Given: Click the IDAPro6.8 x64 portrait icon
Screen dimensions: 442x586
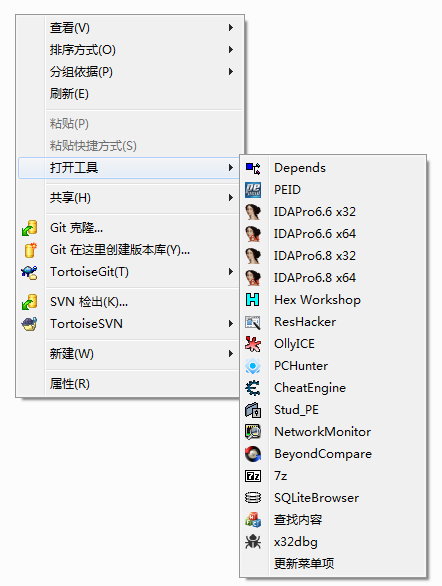Looking at the screenshot, I should coord(253,278).
